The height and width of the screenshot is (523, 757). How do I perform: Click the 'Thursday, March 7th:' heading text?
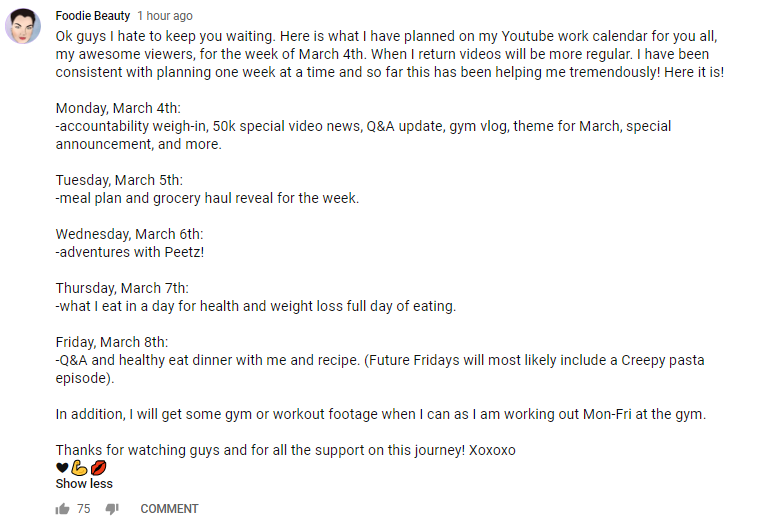[x=122, y=288]
